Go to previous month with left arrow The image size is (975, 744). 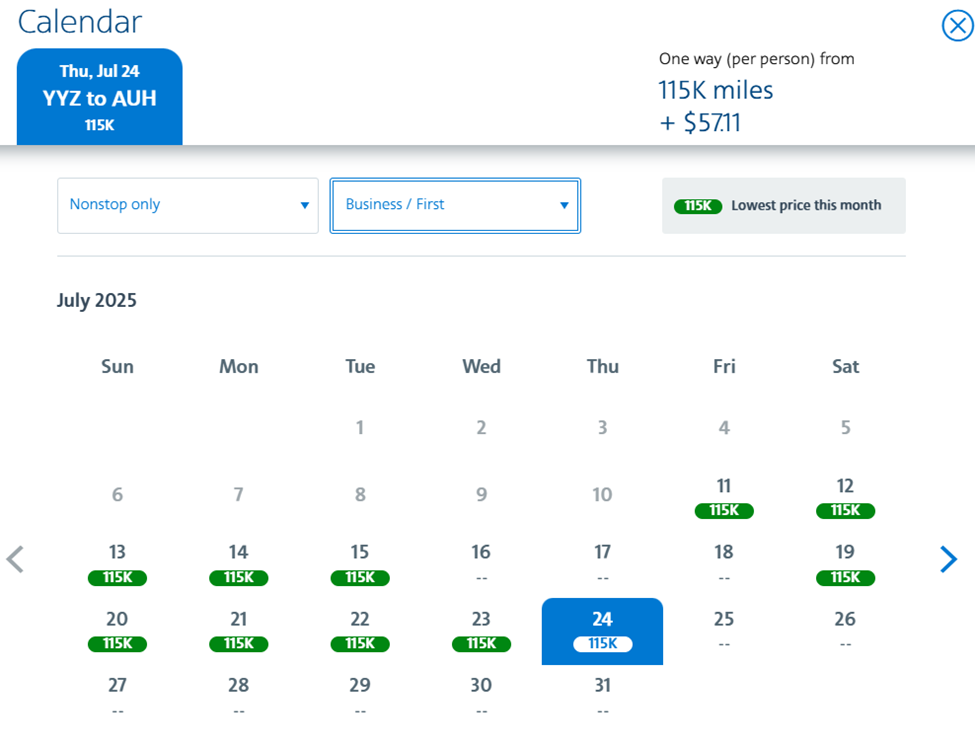point(15,559)
